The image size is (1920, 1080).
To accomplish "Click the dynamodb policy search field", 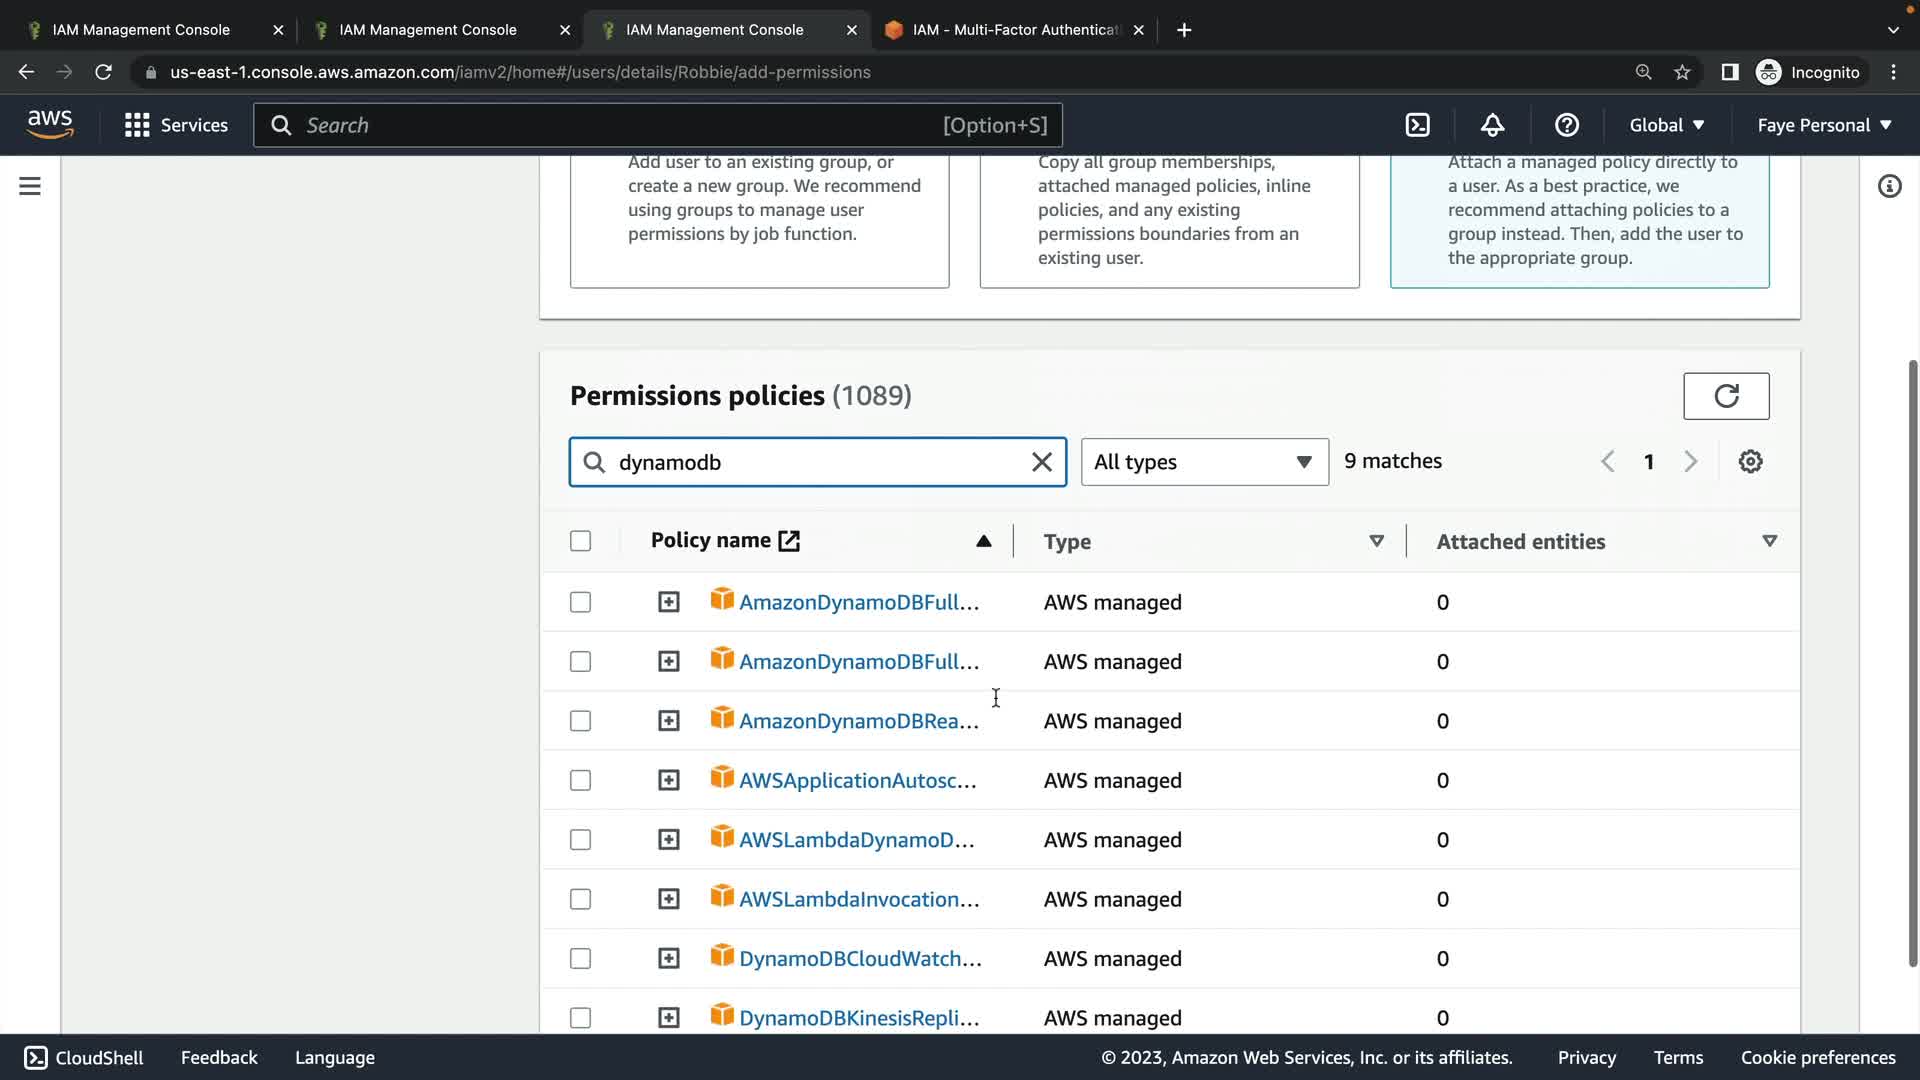I will click(x=820, y=462).
